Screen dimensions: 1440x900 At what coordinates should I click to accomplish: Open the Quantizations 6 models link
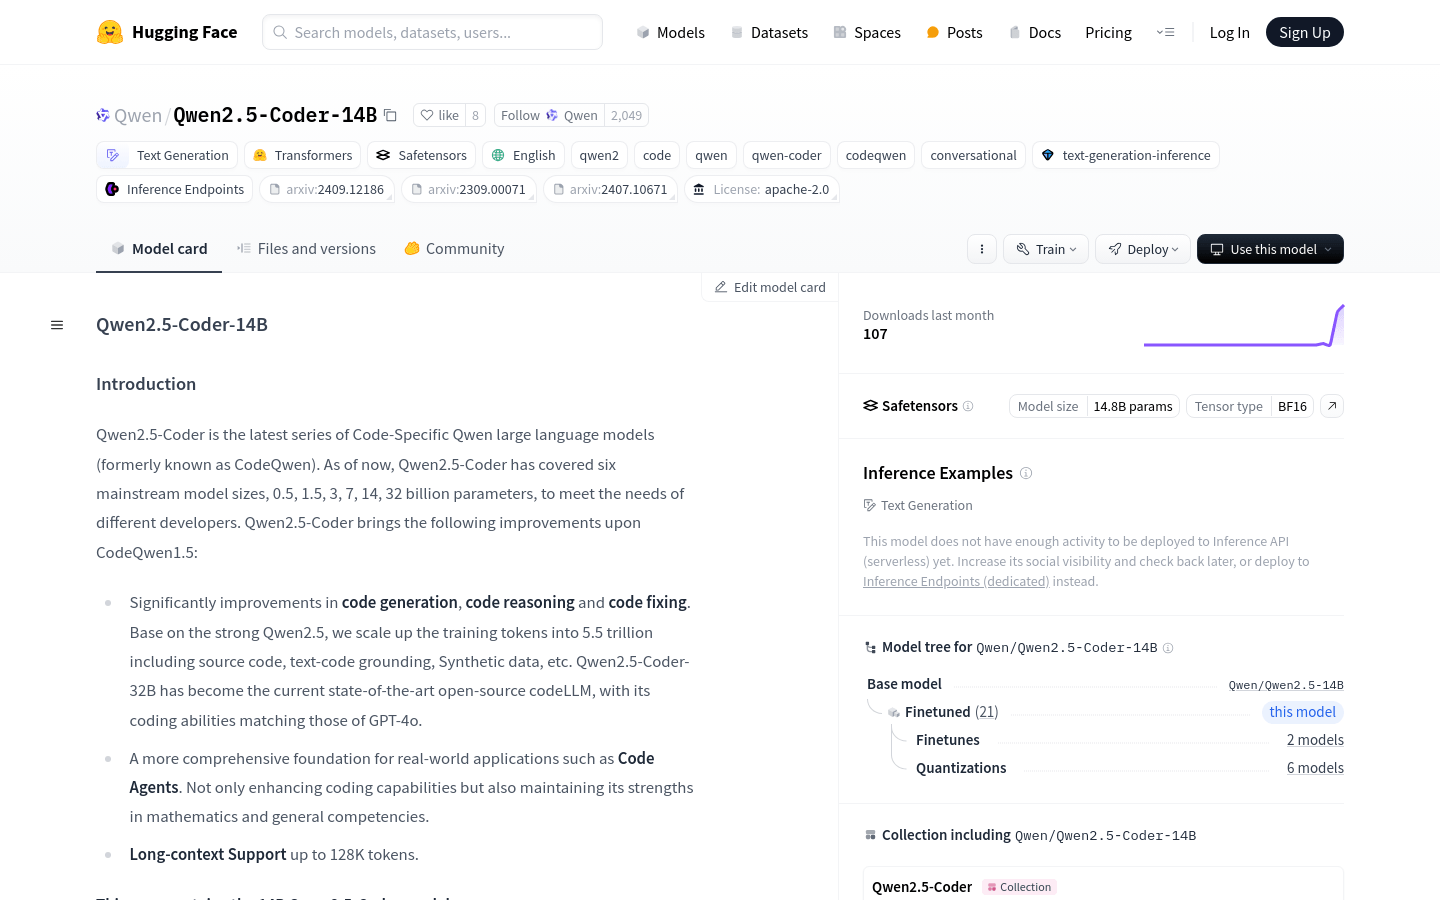point(1315,768)
